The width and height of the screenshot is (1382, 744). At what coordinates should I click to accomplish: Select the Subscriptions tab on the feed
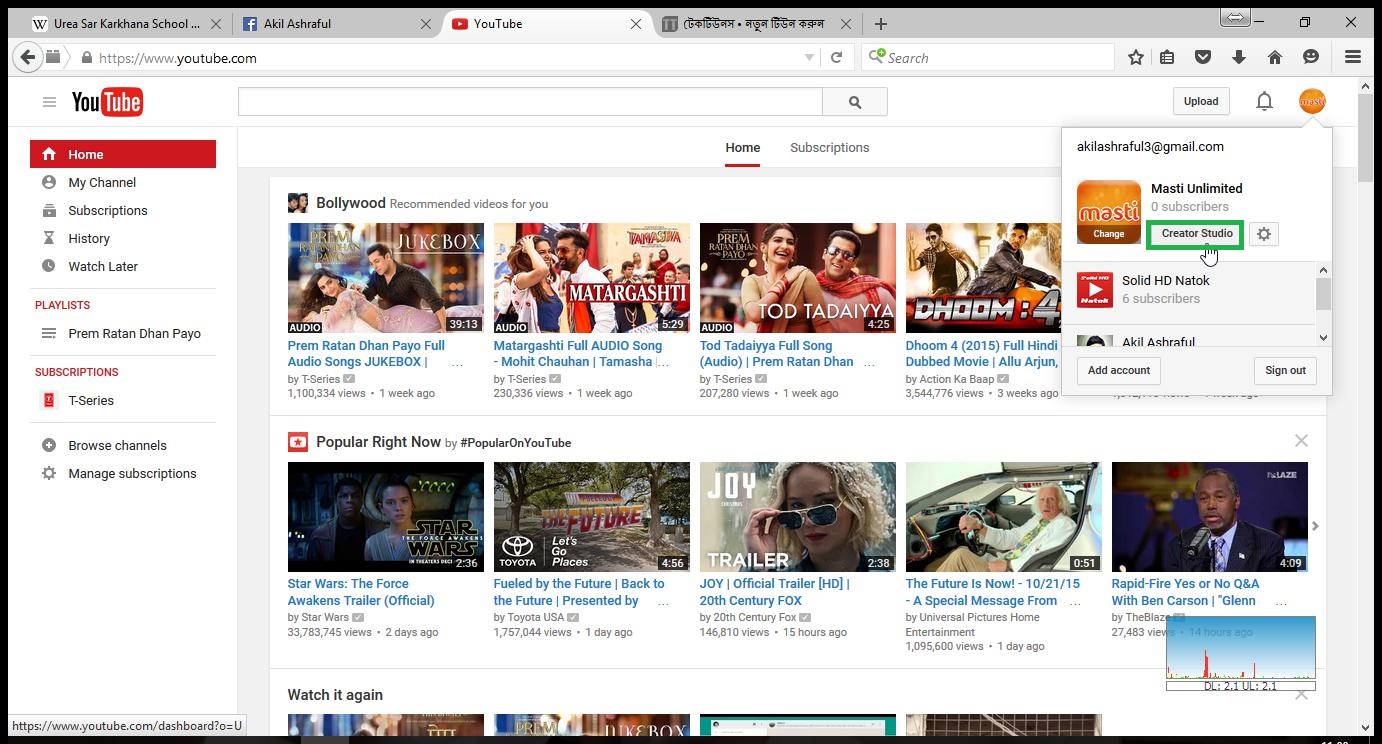tap(829, 148)
